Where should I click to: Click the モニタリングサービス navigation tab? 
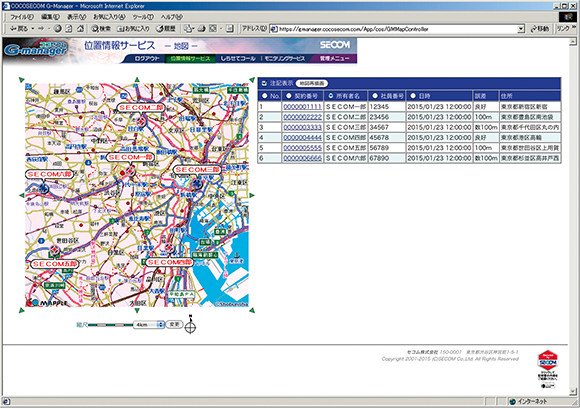(x=284, y=58)
